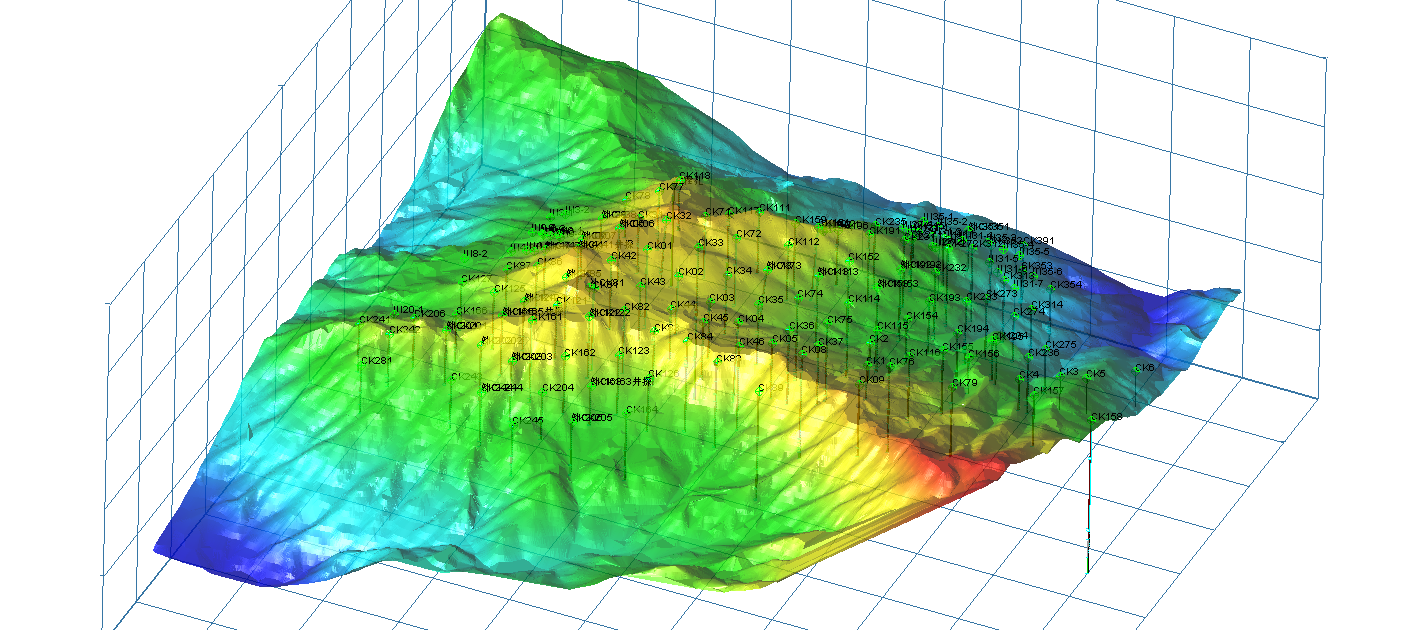The image size is (1408, 630).
Task: Click the CK158 borehole collar marker
Action: coord(1091,418)
